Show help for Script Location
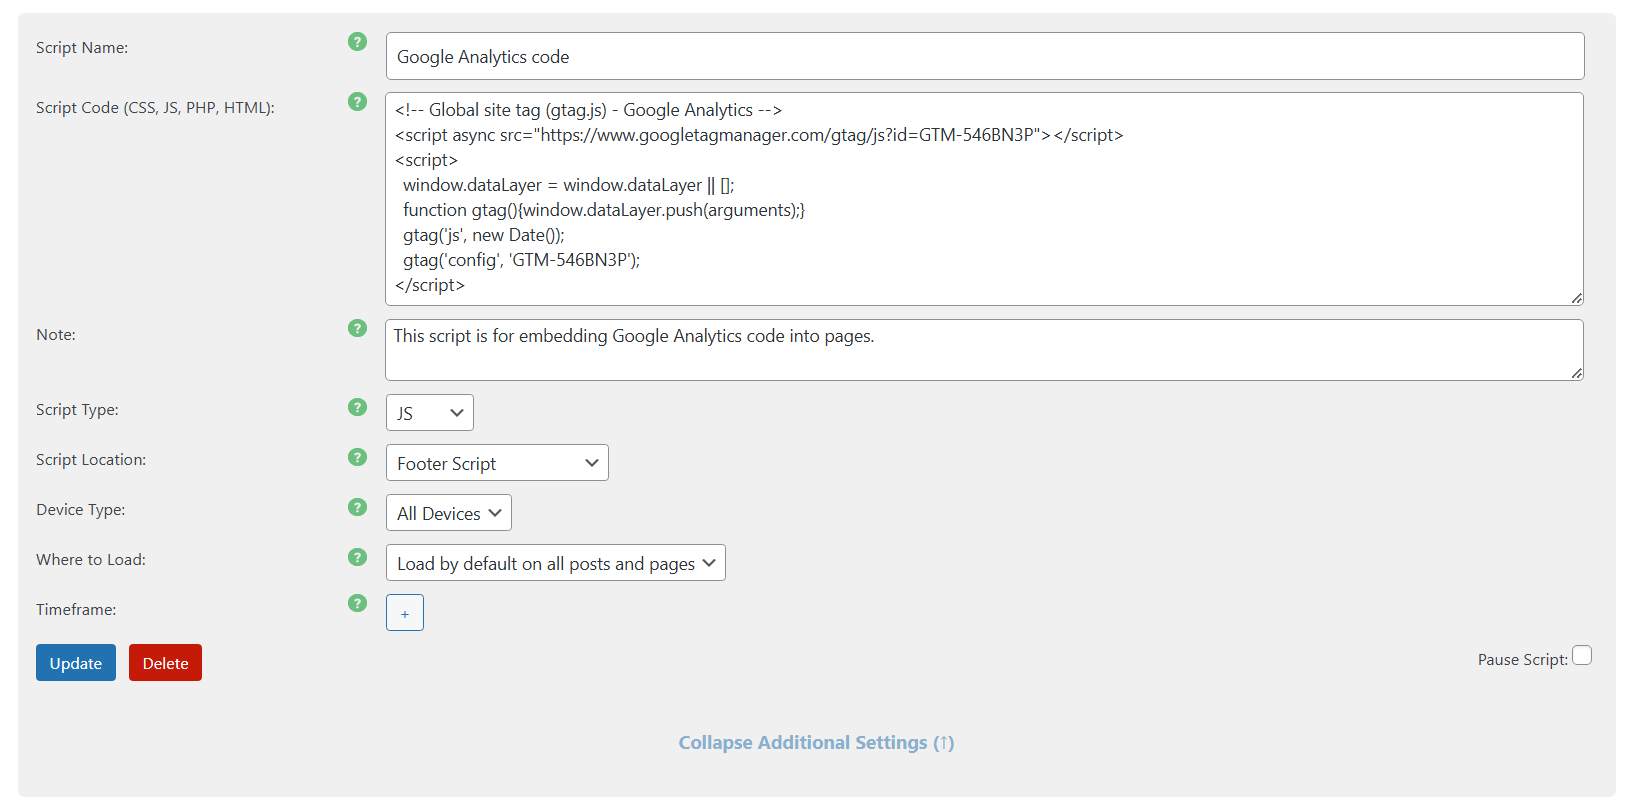This screenshot has height=810, width=1630. (357, 457)
